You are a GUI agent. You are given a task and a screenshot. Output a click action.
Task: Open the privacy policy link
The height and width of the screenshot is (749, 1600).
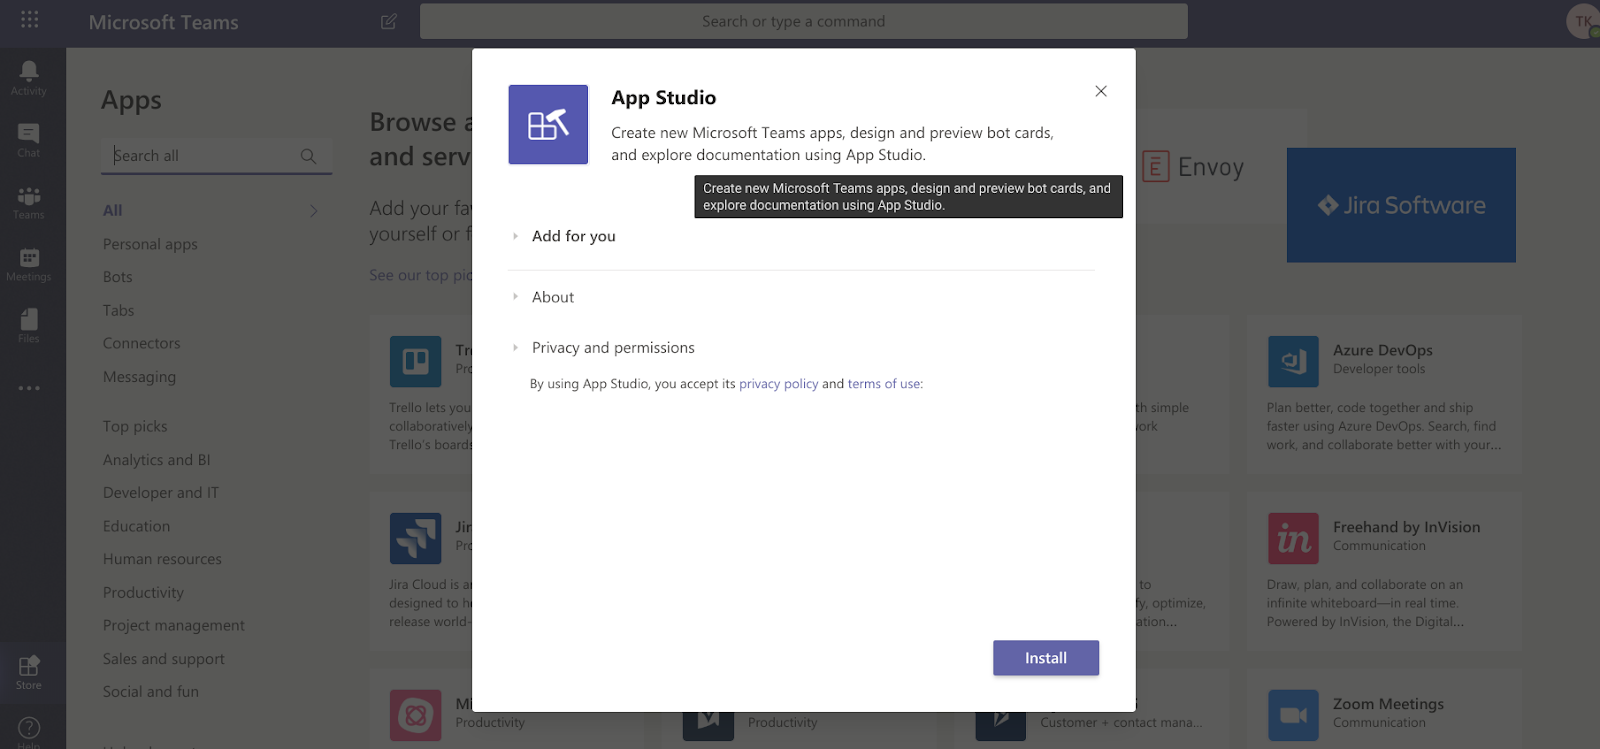tap(778, 384)
